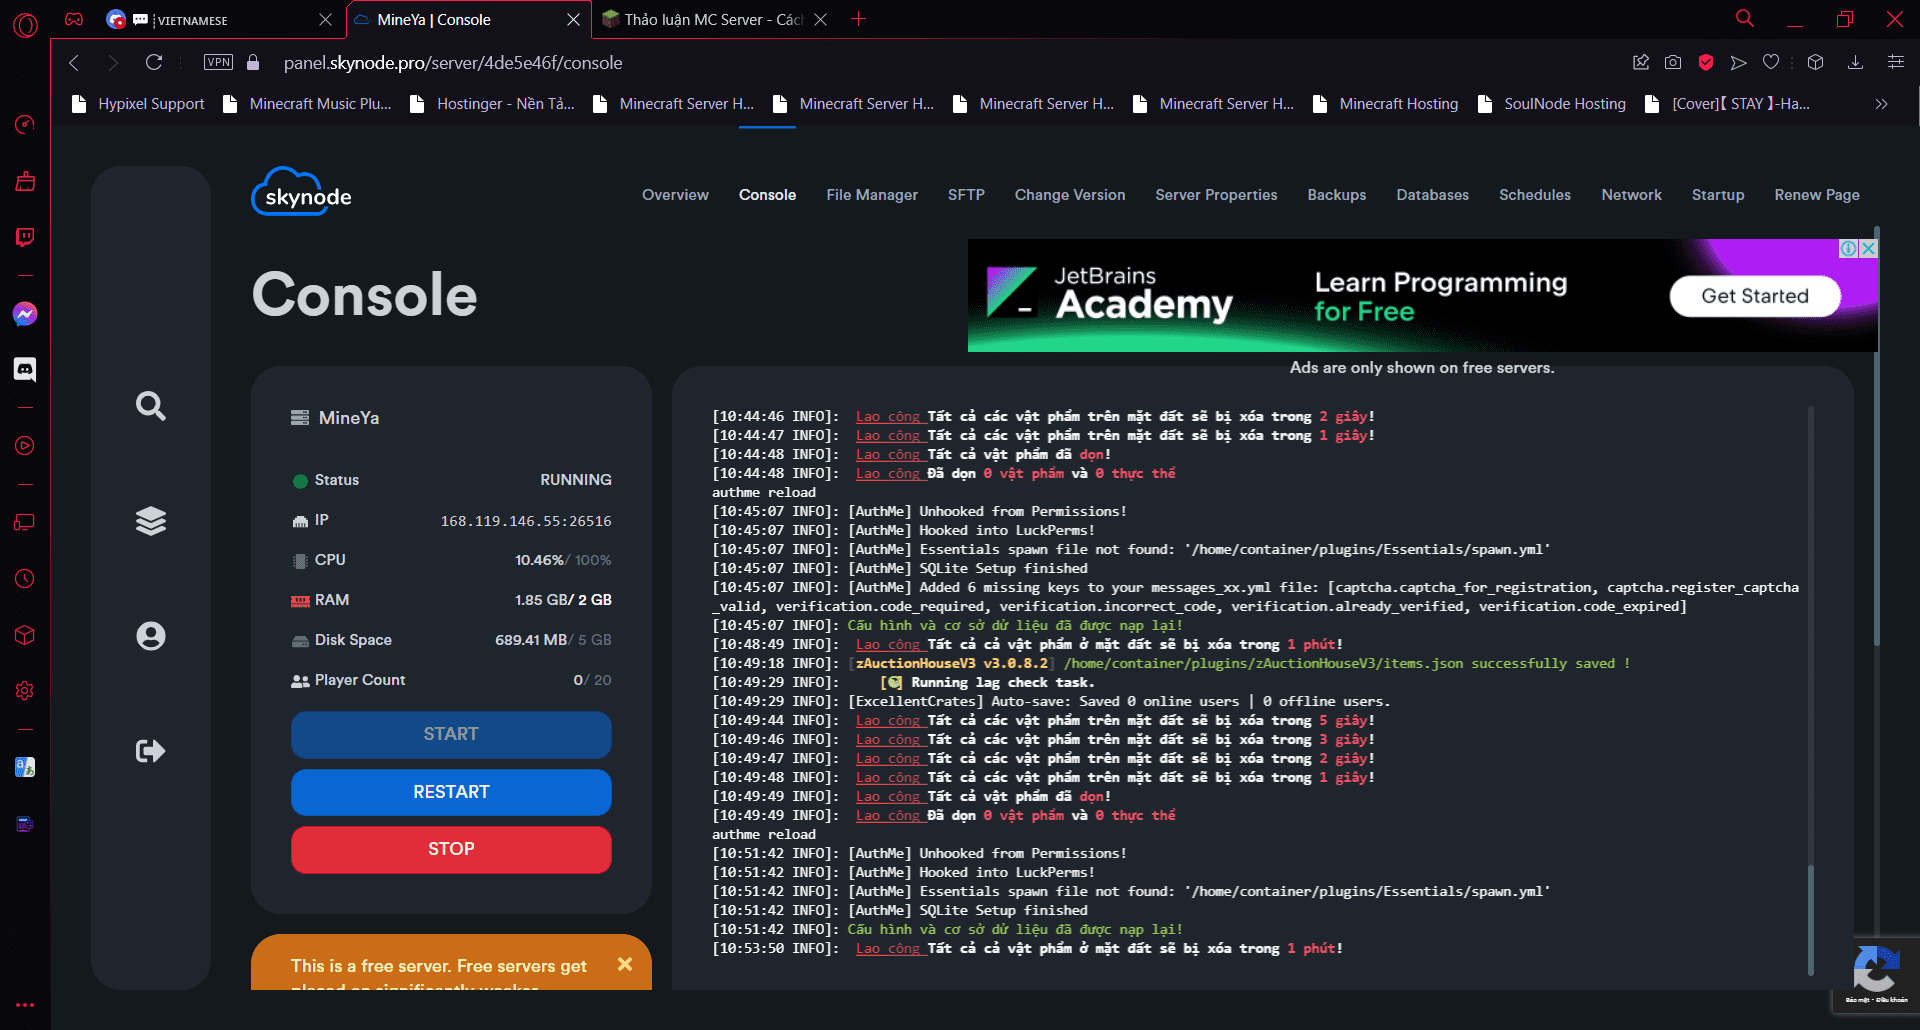Image resolution: width=1920 pixels, height=1030 pixels.
Task: Open the Opera main menu logo
Action: pyautogui.click(x=25, y=24)
